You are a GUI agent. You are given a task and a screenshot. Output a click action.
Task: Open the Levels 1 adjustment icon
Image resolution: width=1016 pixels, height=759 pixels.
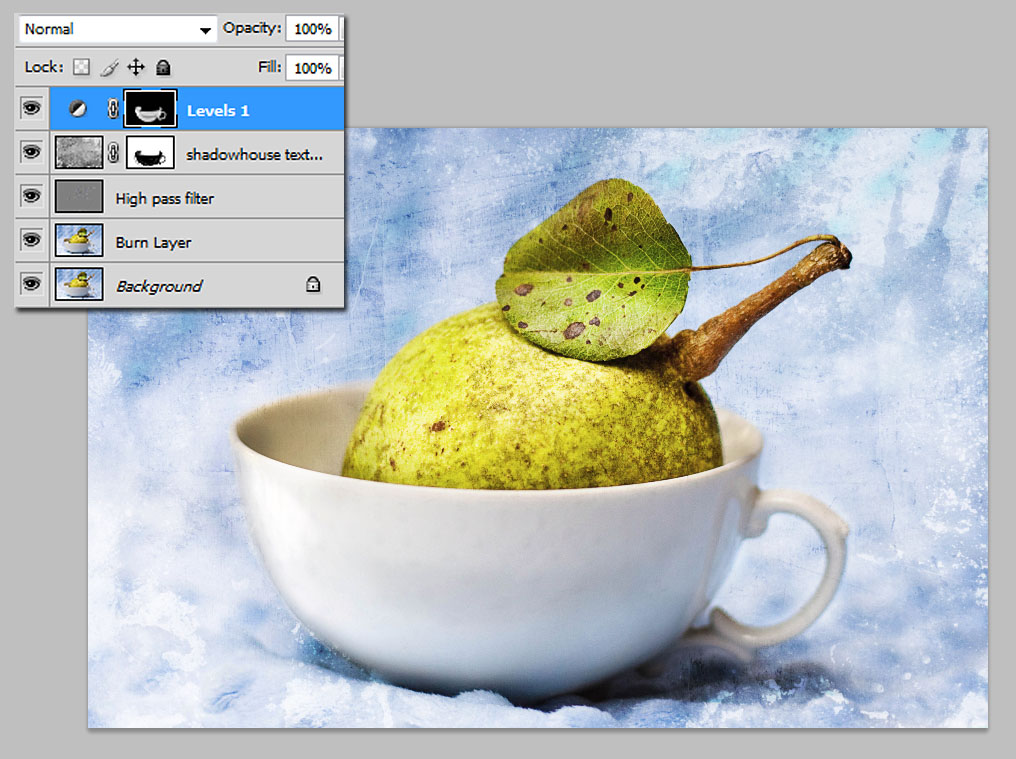coord(79,109)
